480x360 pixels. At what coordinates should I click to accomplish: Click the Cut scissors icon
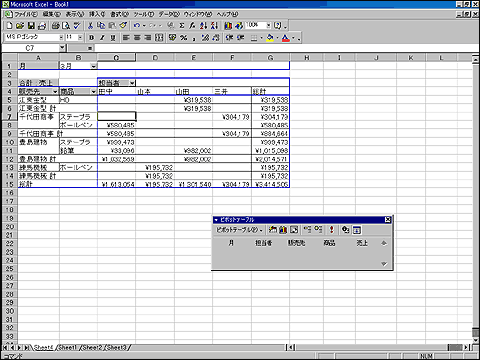point(90,26)
